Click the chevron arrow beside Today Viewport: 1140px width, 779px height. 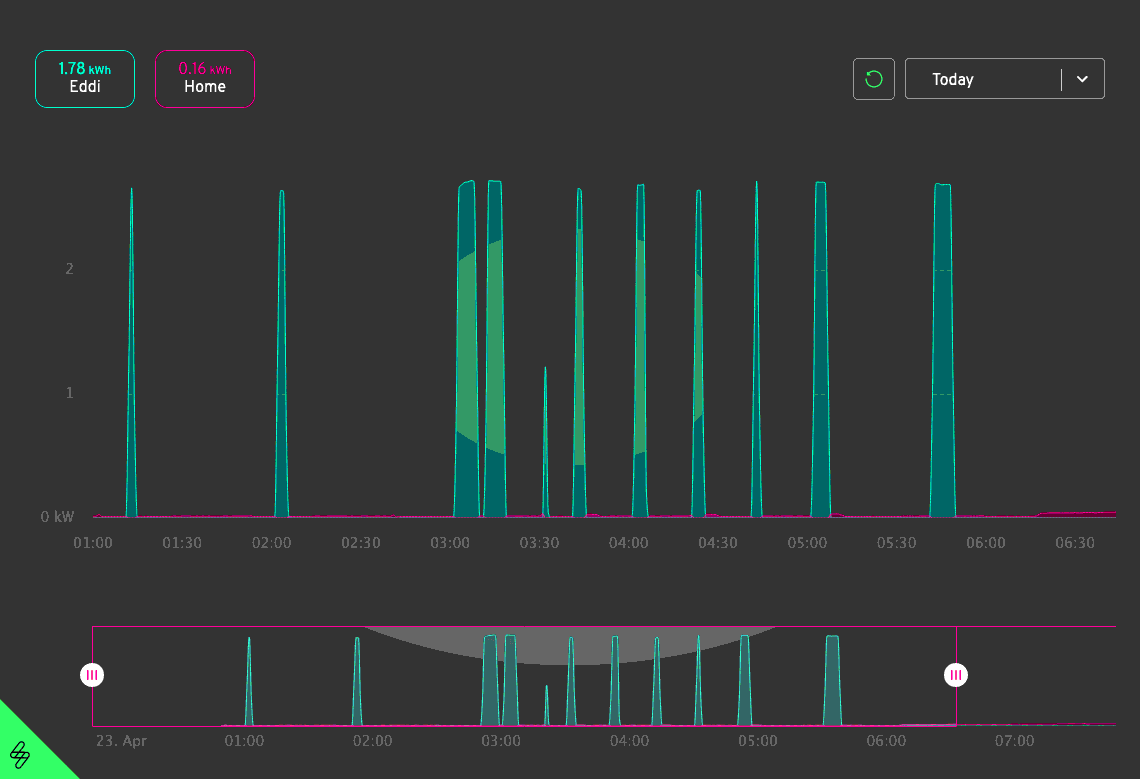1082,79
